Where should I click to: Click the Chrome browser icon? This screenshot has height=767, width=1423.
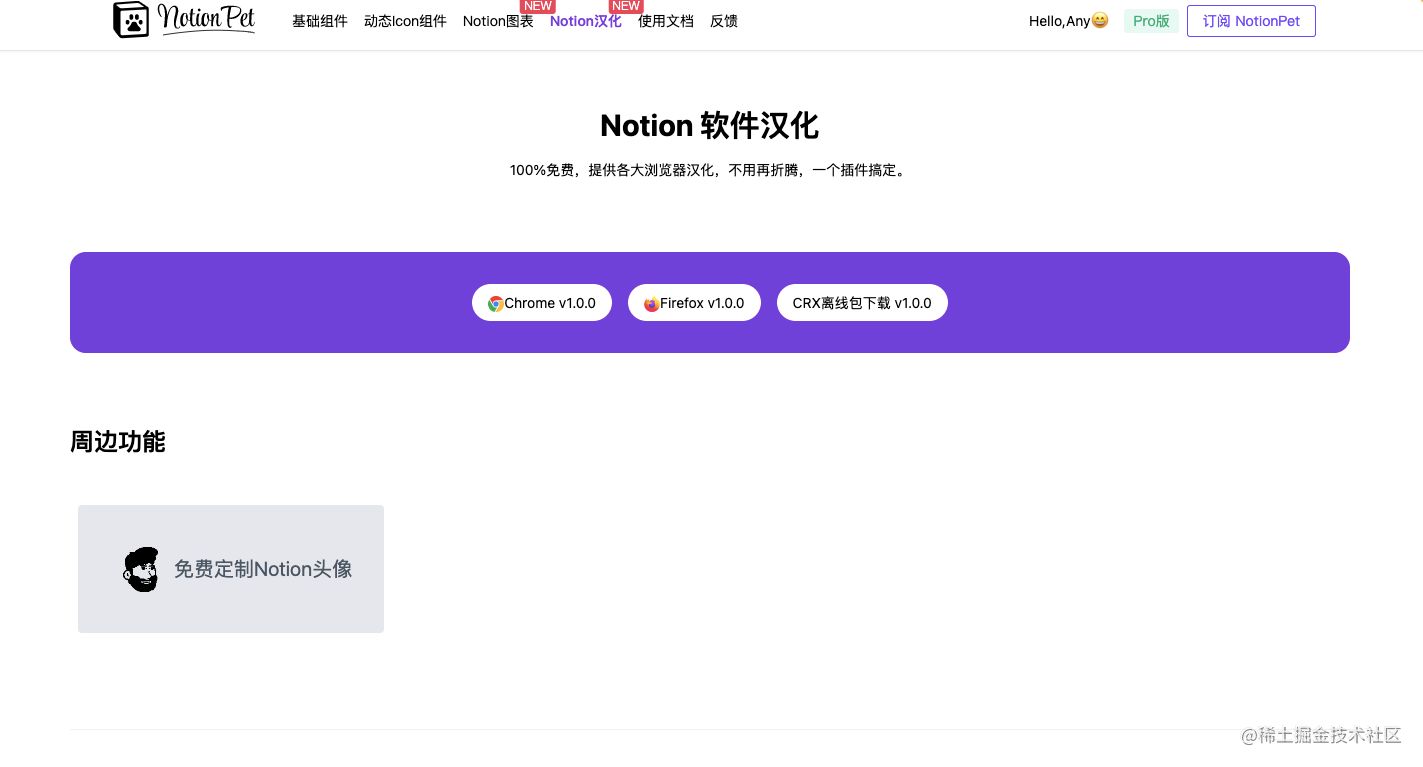[496, 304]
